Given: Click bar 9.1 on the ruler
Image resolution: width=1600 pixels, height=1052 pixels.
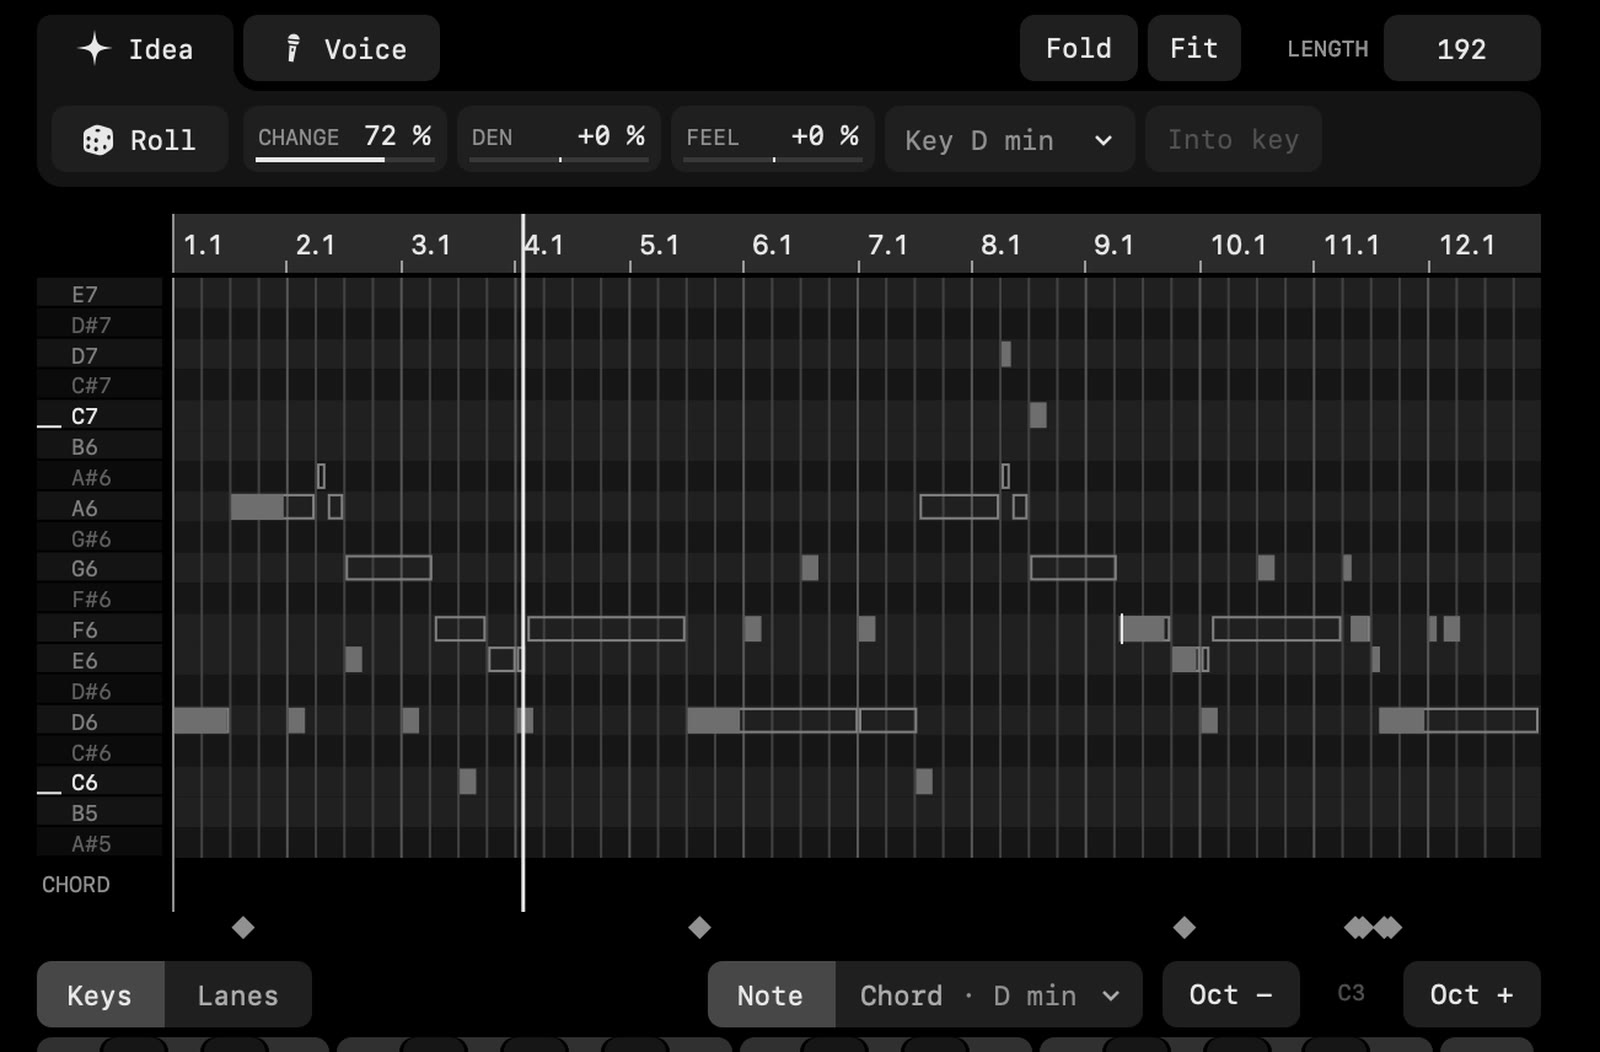Looking at the screenshot, I should coord(1114,245).
